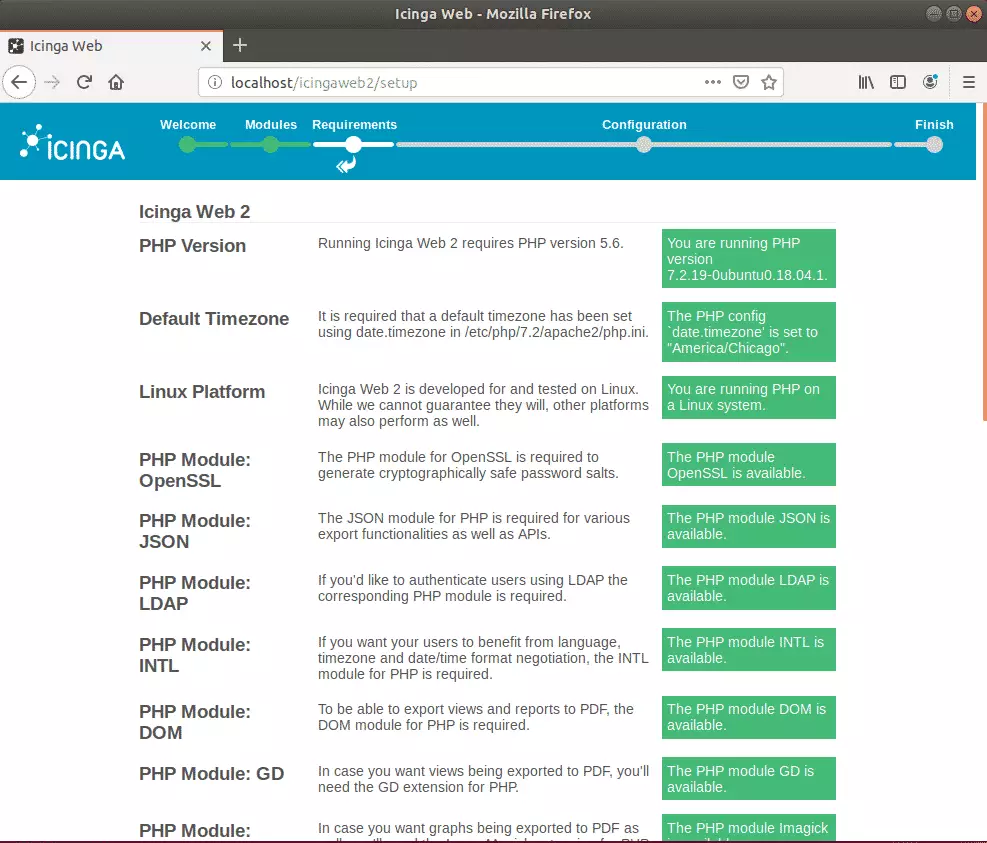987x843 pixels.
Task: Click the PHP Version label
Action: 193,246
